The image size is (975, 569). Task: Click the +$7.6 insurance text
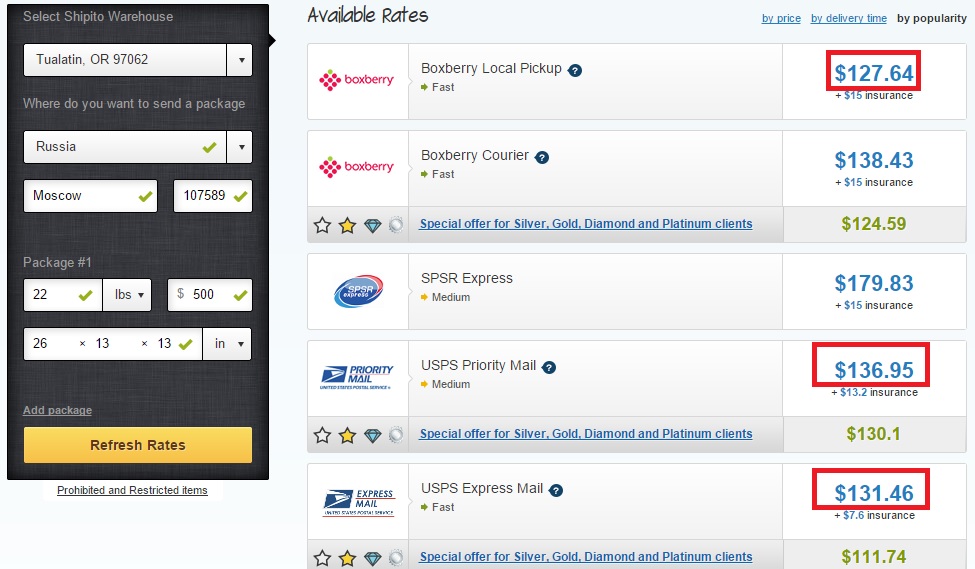coord(874,516)
